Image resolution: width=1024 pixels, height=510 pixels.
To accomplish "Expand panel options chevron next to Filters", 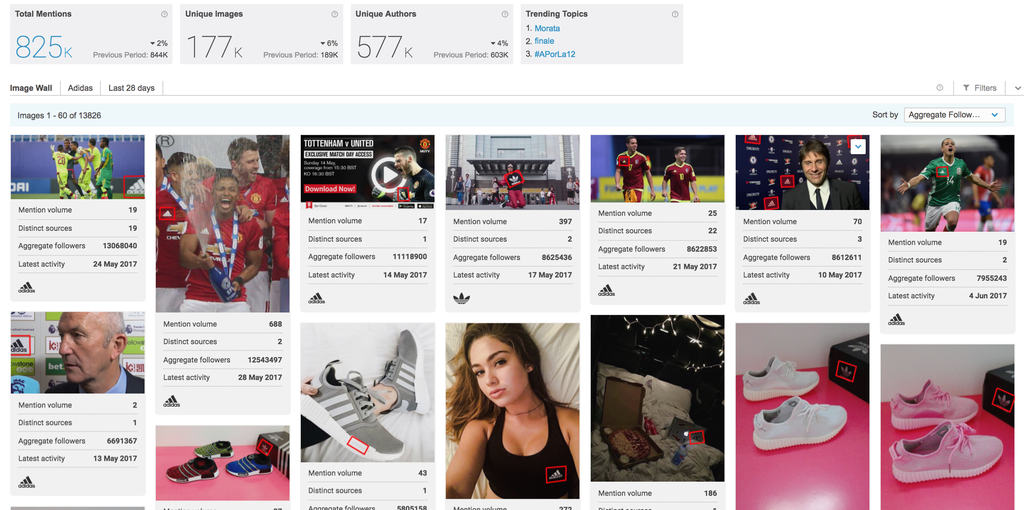I will tap(1017, 88).
